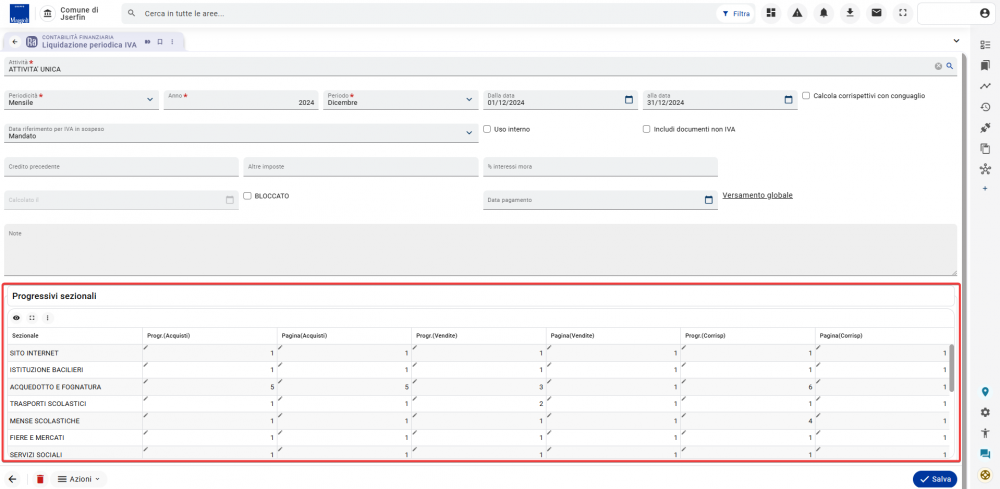The image size is (1000, 489).
Task: Click the grid vertical scrollbar
Action: click(x=952, y=368)
